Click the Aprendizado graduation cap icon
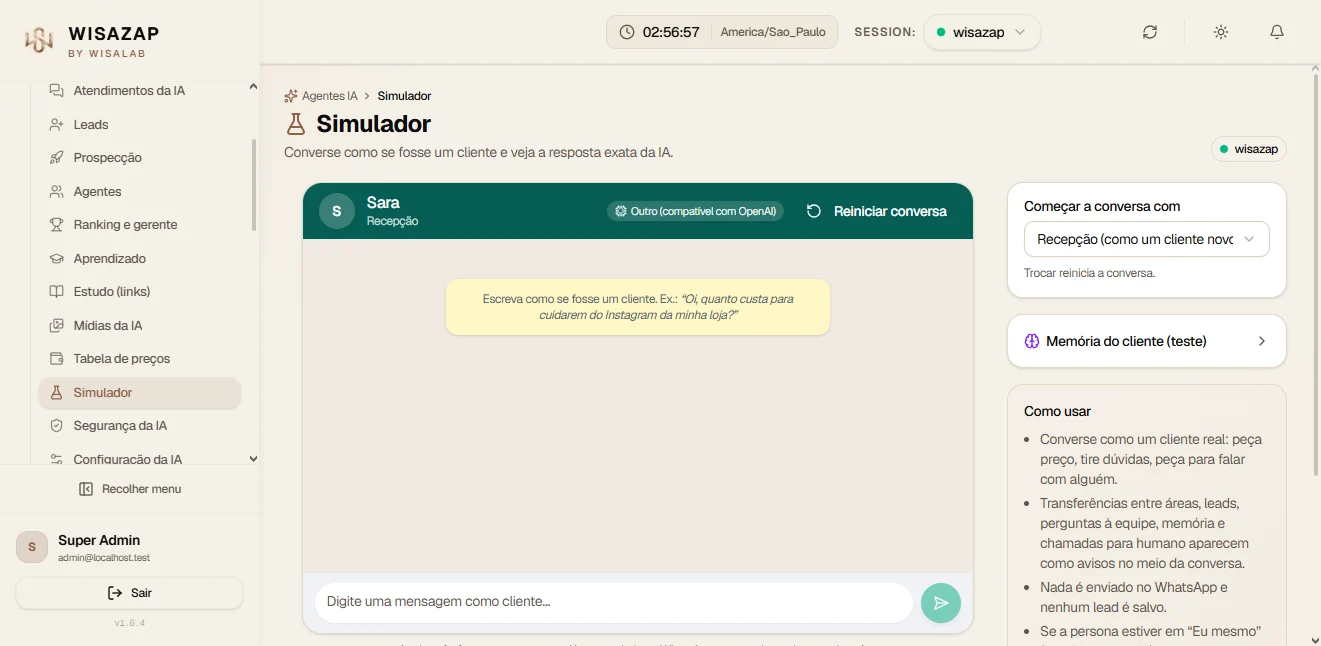 [x=57, y=259]
